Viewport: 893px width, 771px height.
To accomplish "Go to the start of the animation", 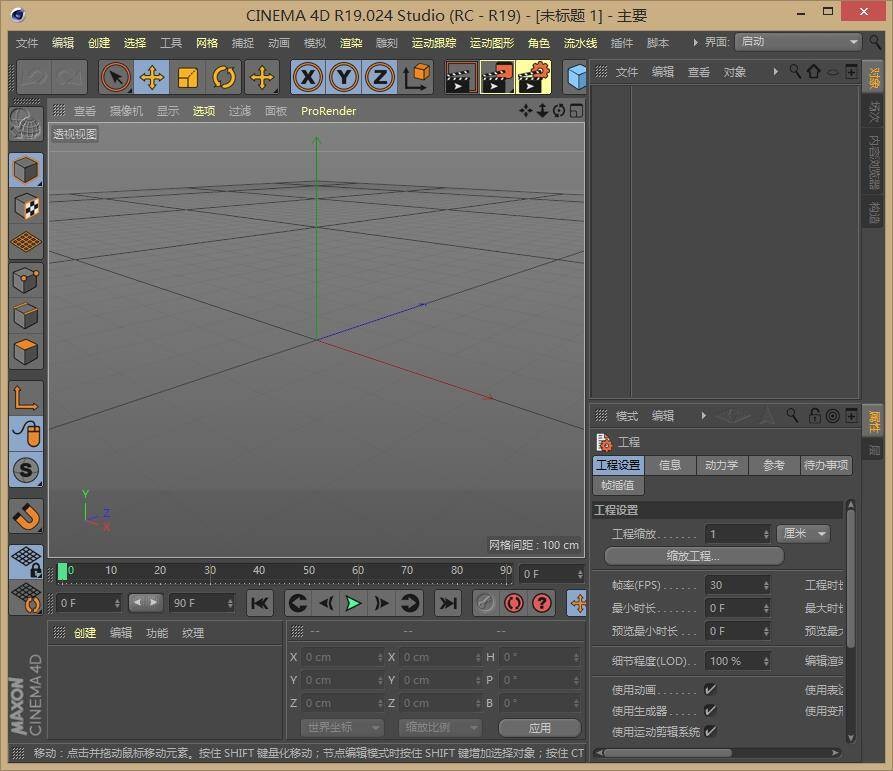I will (260, 603).
